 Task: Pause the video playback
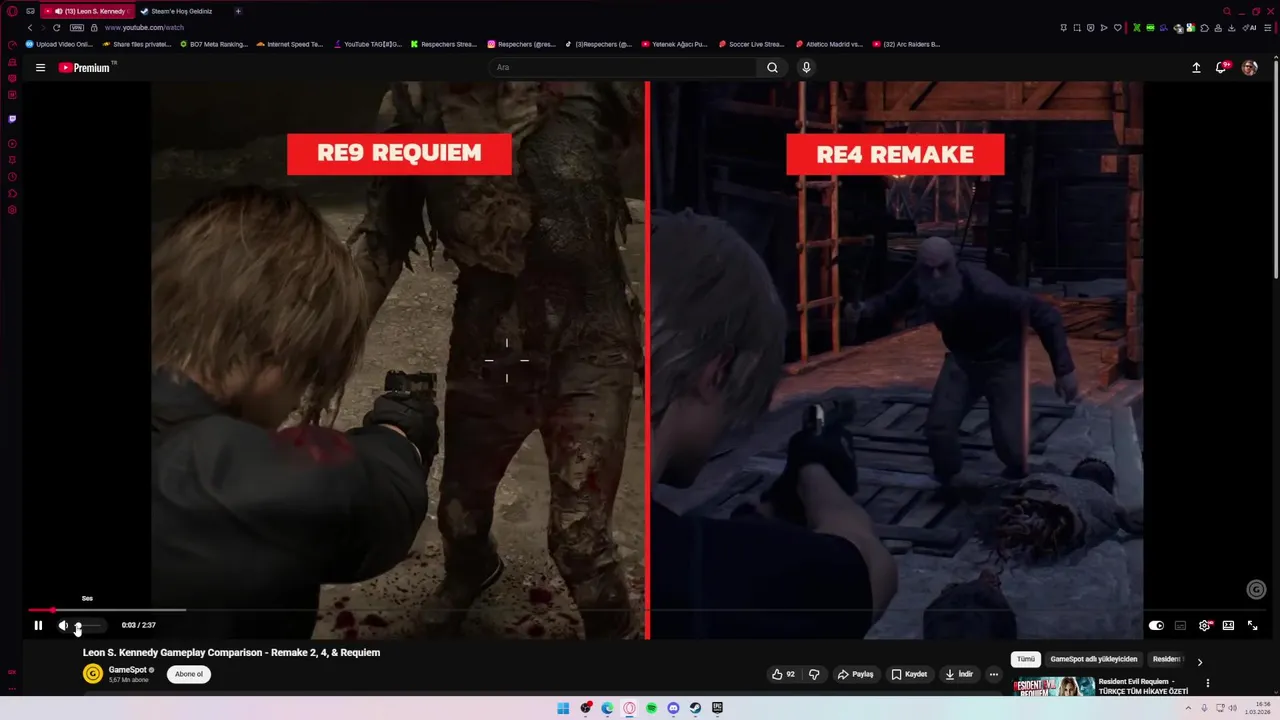coord(38,625)
